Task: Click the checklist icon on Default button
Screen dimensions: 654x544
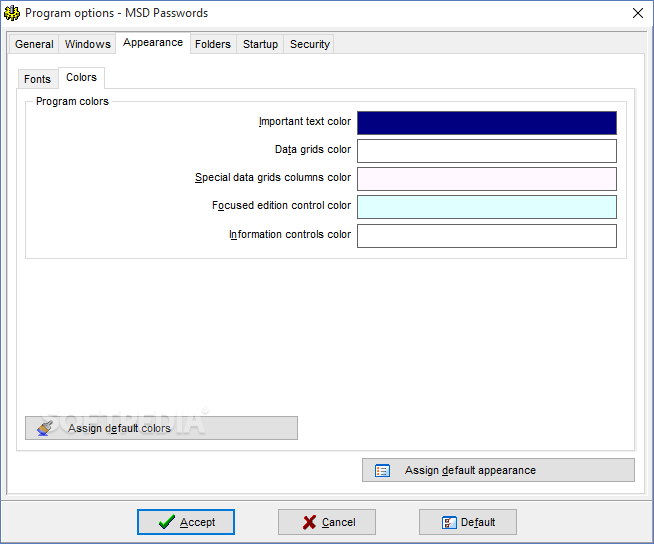Action: point(449,522)
